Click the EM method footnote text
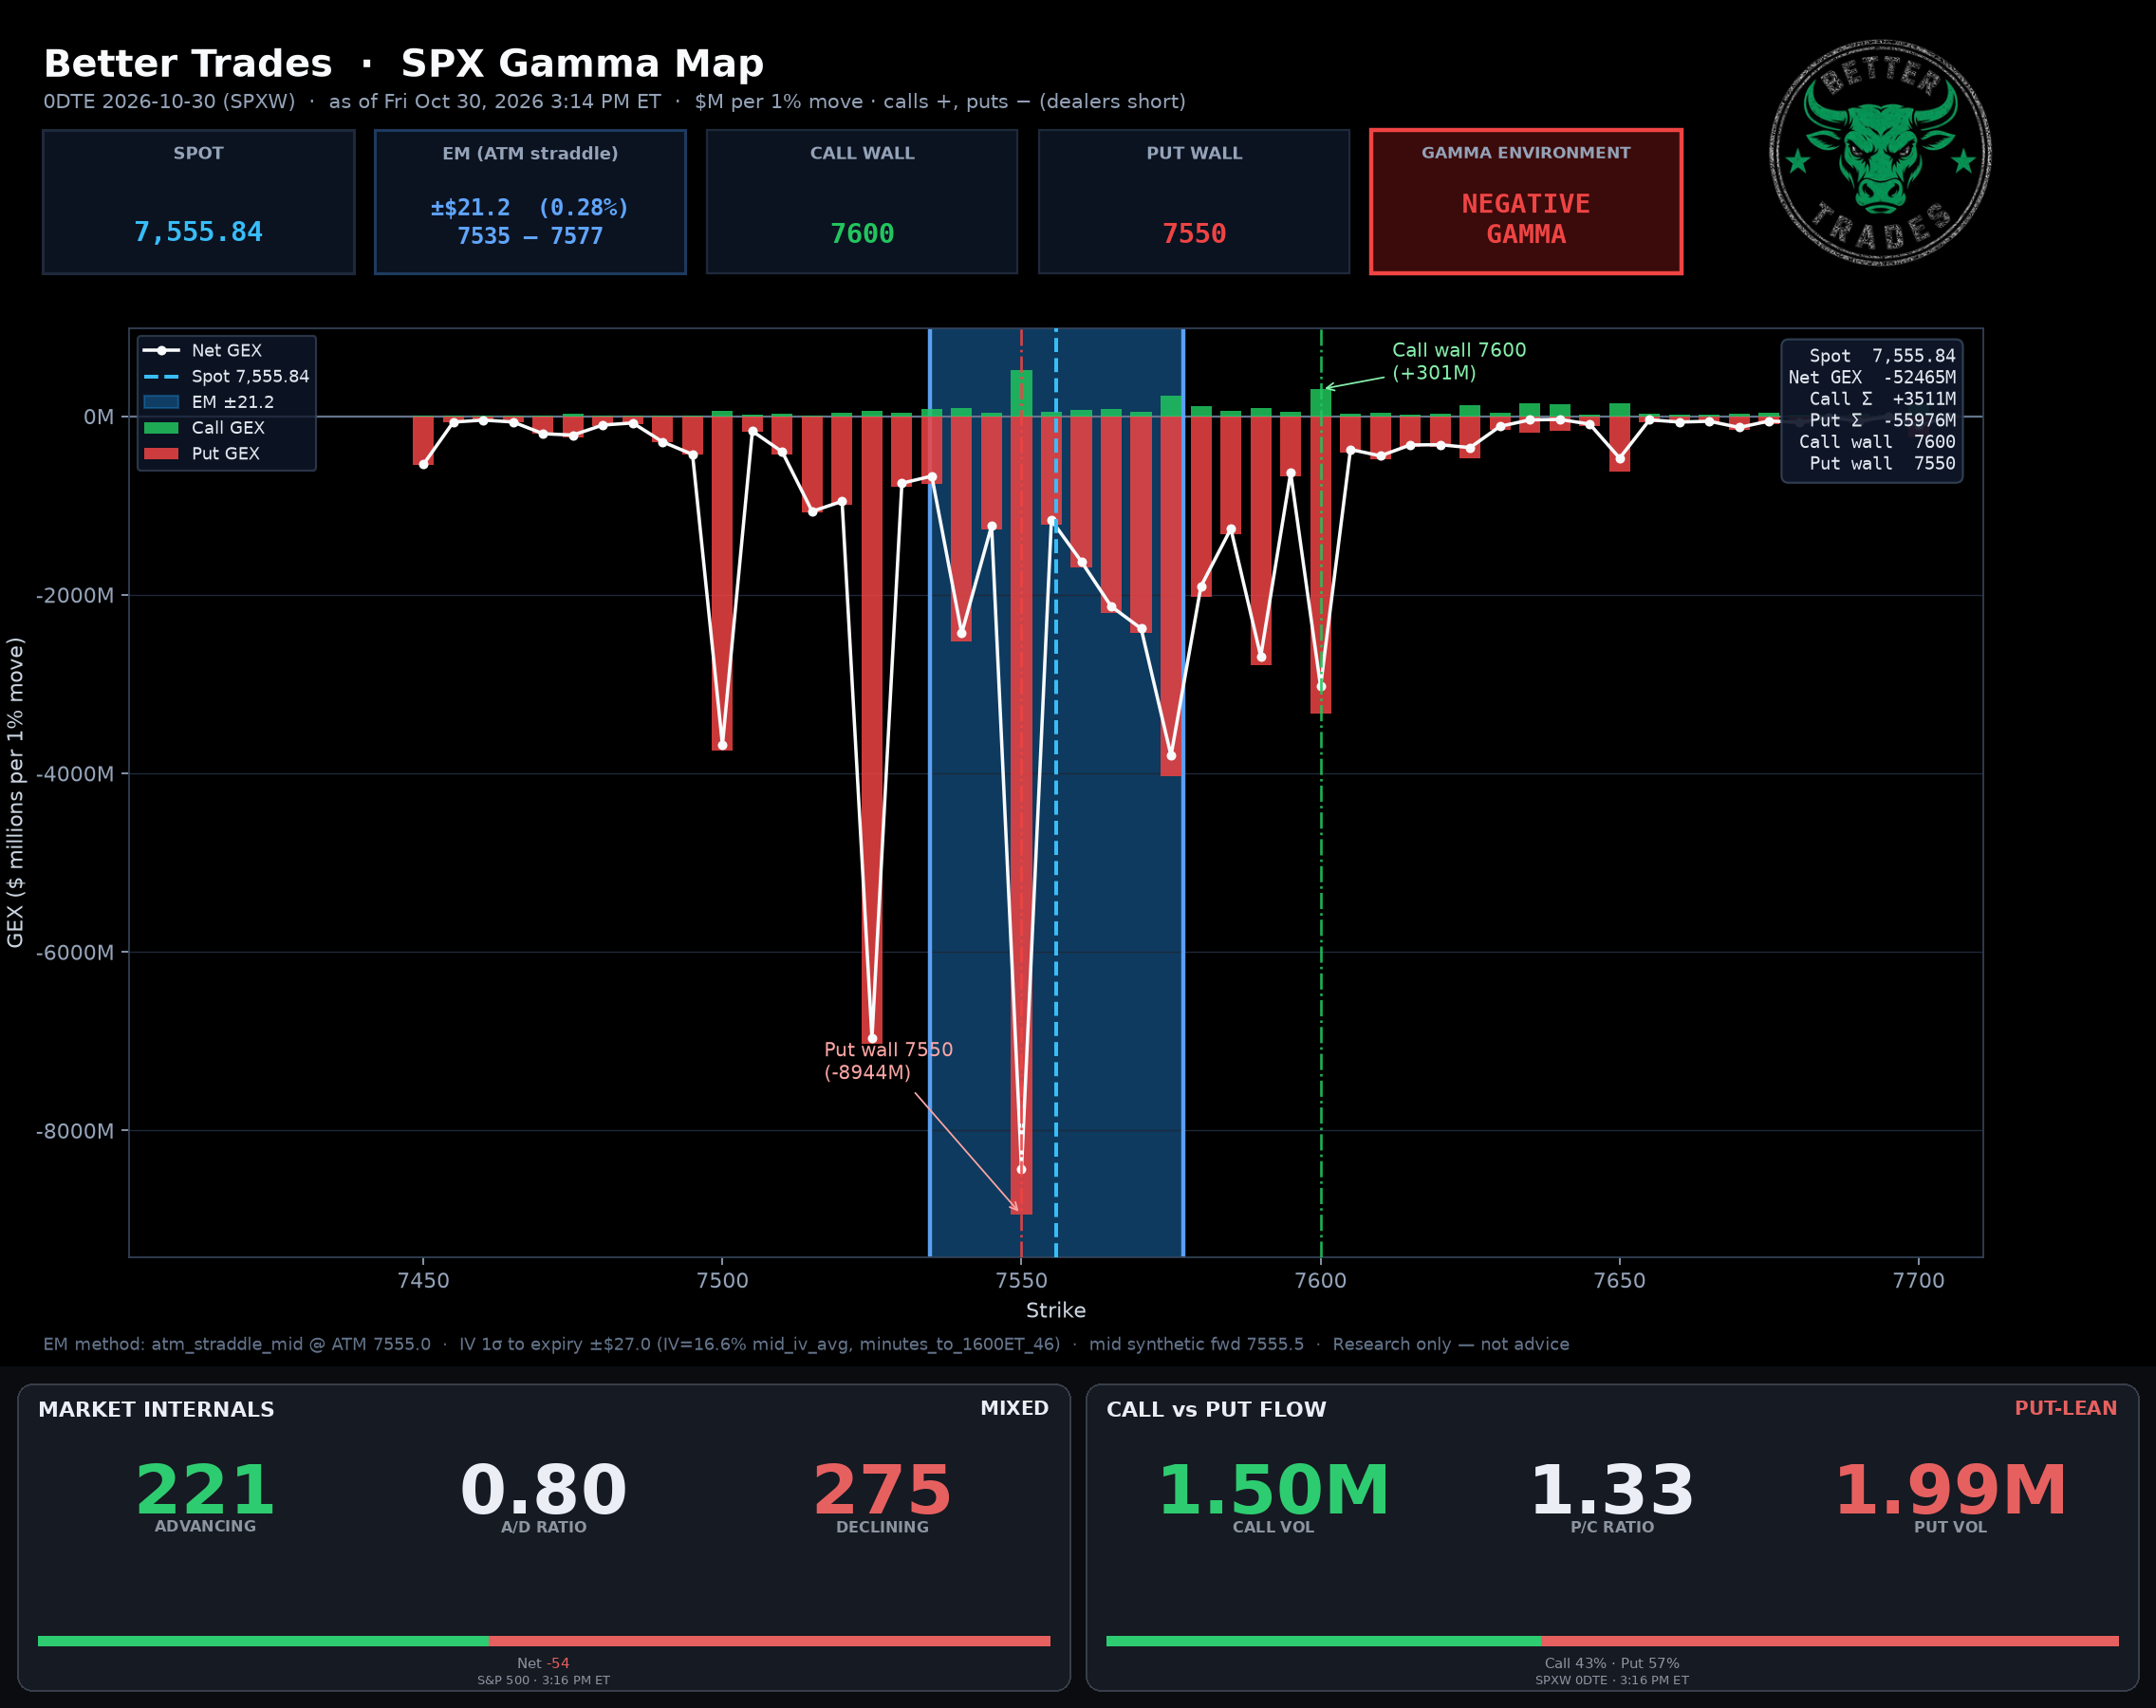The height and width of the screenshot is (1708, 2156). pyautogui.click(x=806, y=1344)
